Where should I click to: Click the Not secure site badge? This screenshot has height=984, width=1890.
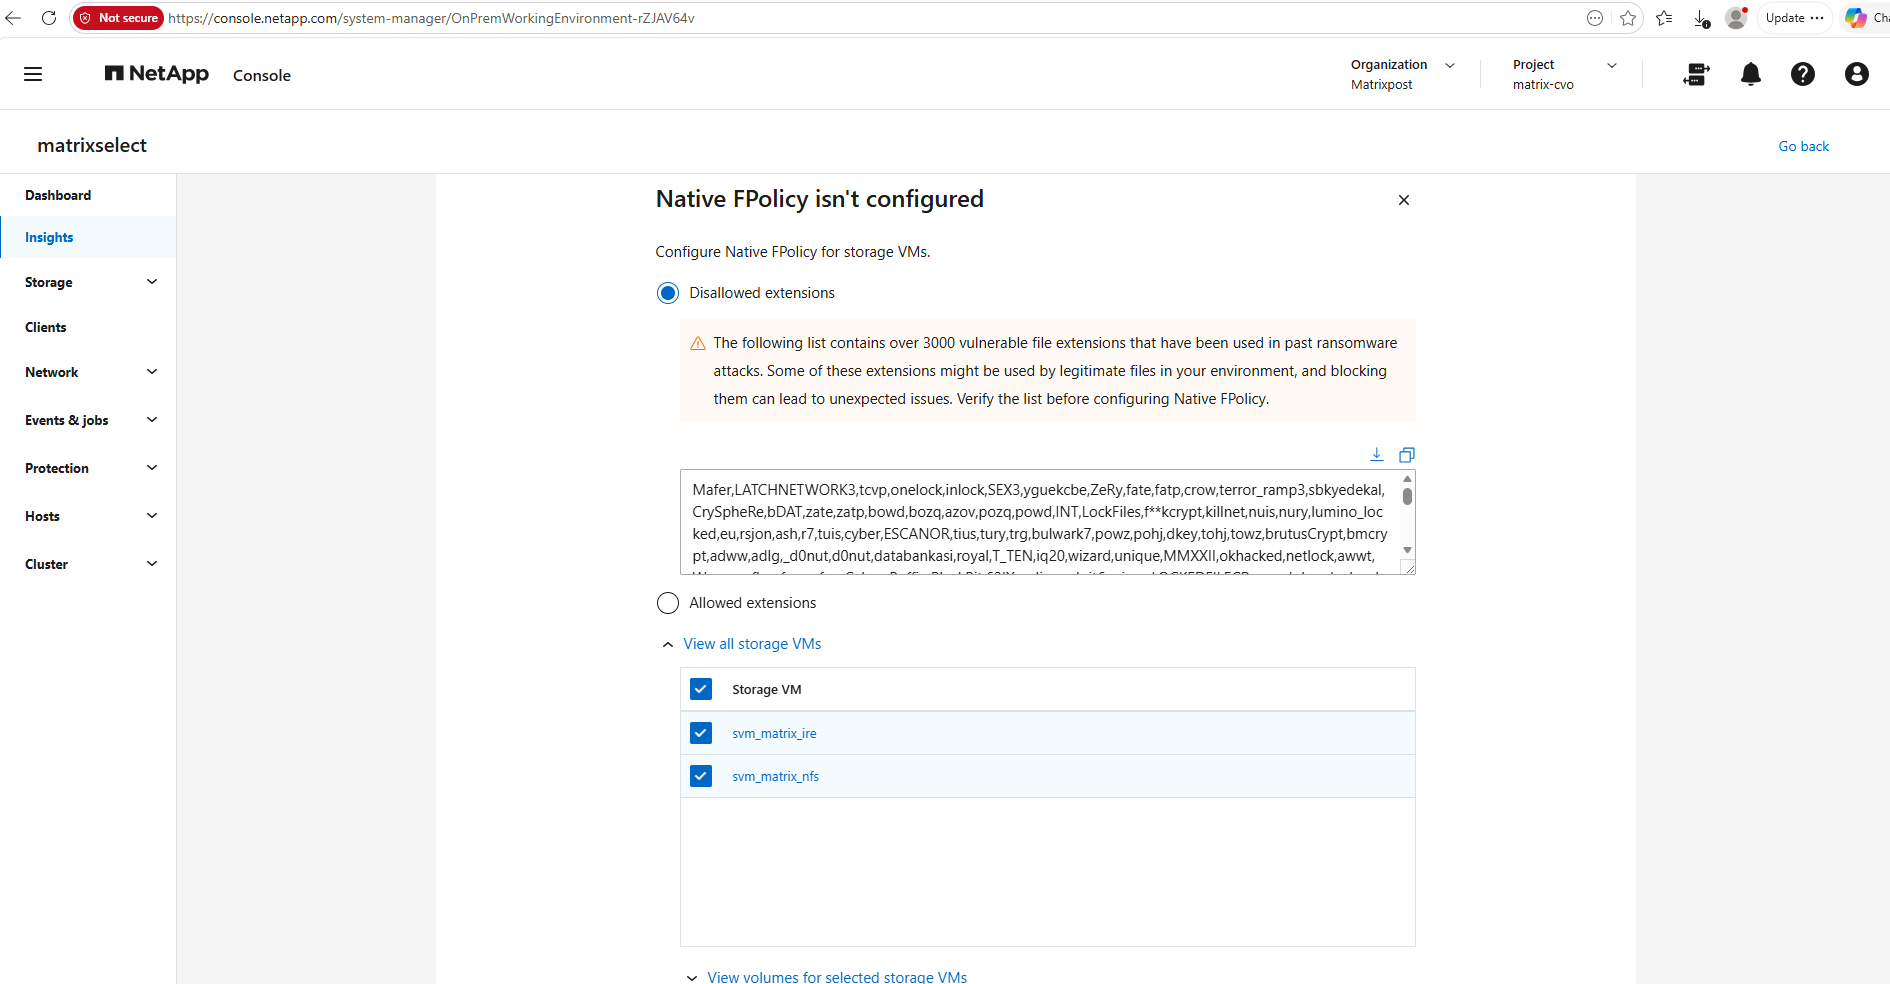pyautogui.click(x=119, y=18)
